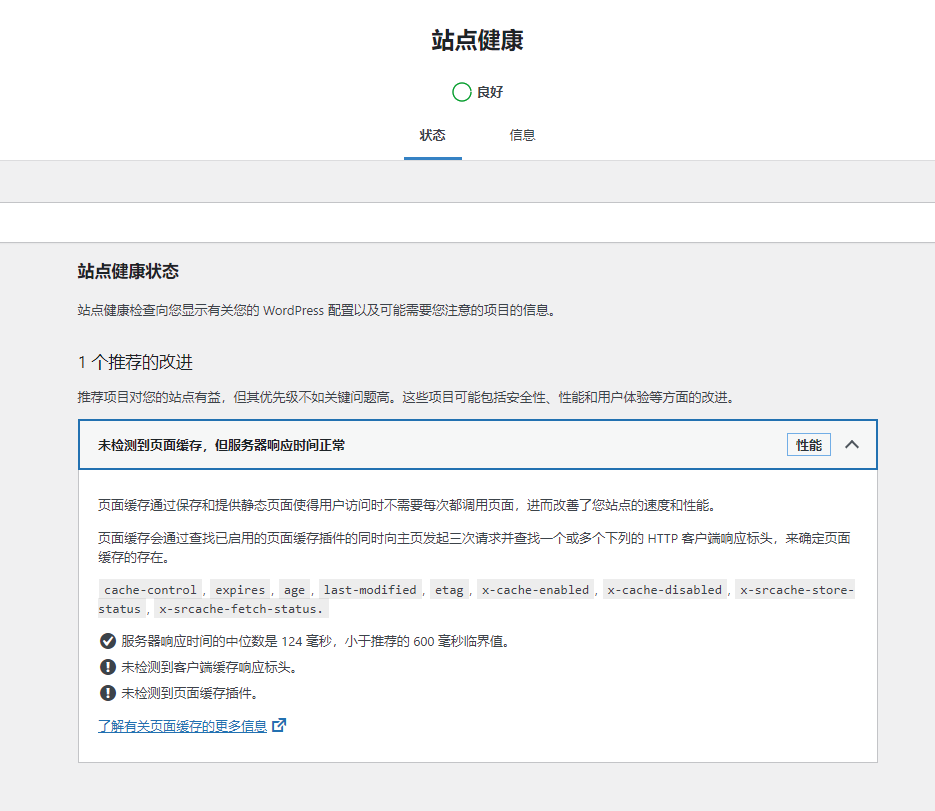The height and width of the screenshot is (811, 935).
Task: Click the 良好 status label
Action: tap(490, 92)
